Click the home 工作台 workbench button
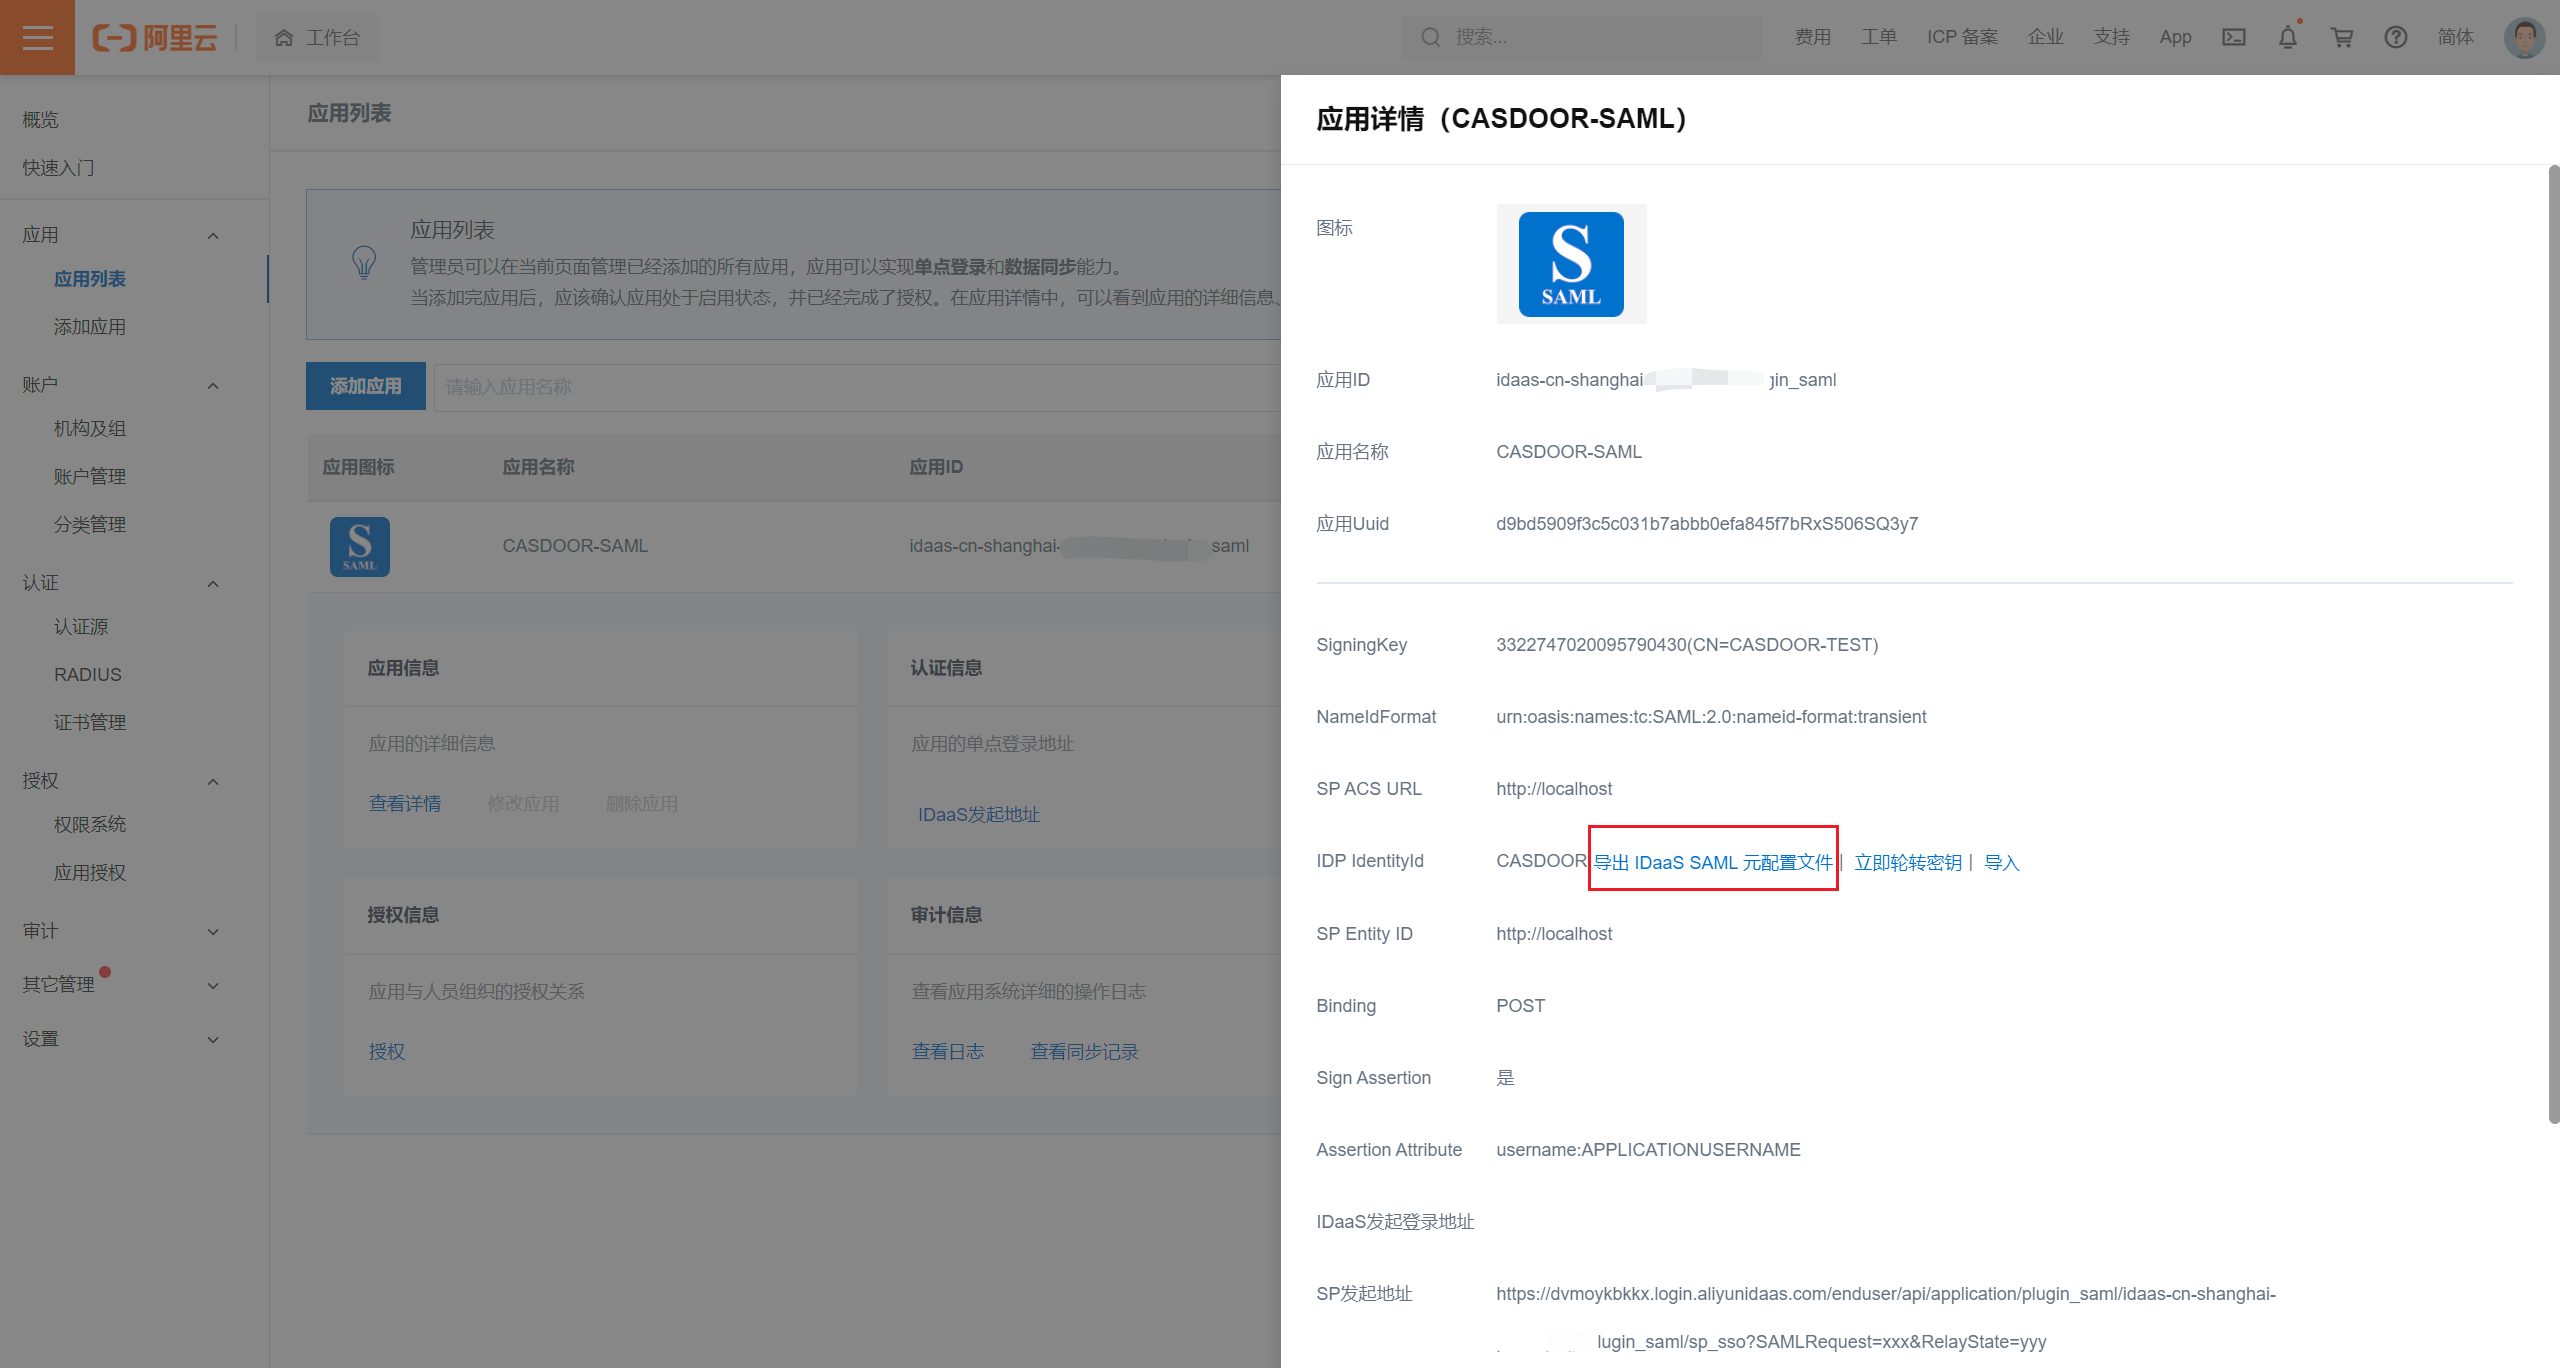Viewport: 2560px width, 1368px height. click(x=317, y=37)
